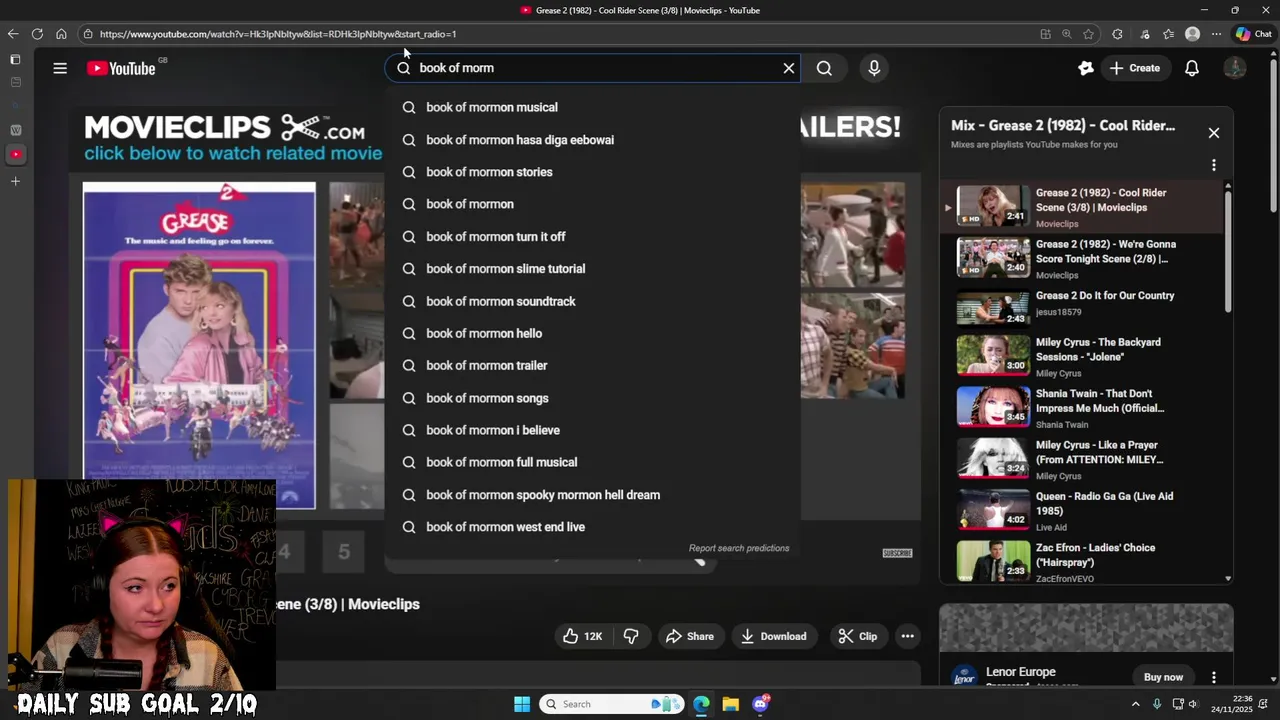Click the Clip scissors button
This screenshot has height=720, width=1280.
(857, 636)
